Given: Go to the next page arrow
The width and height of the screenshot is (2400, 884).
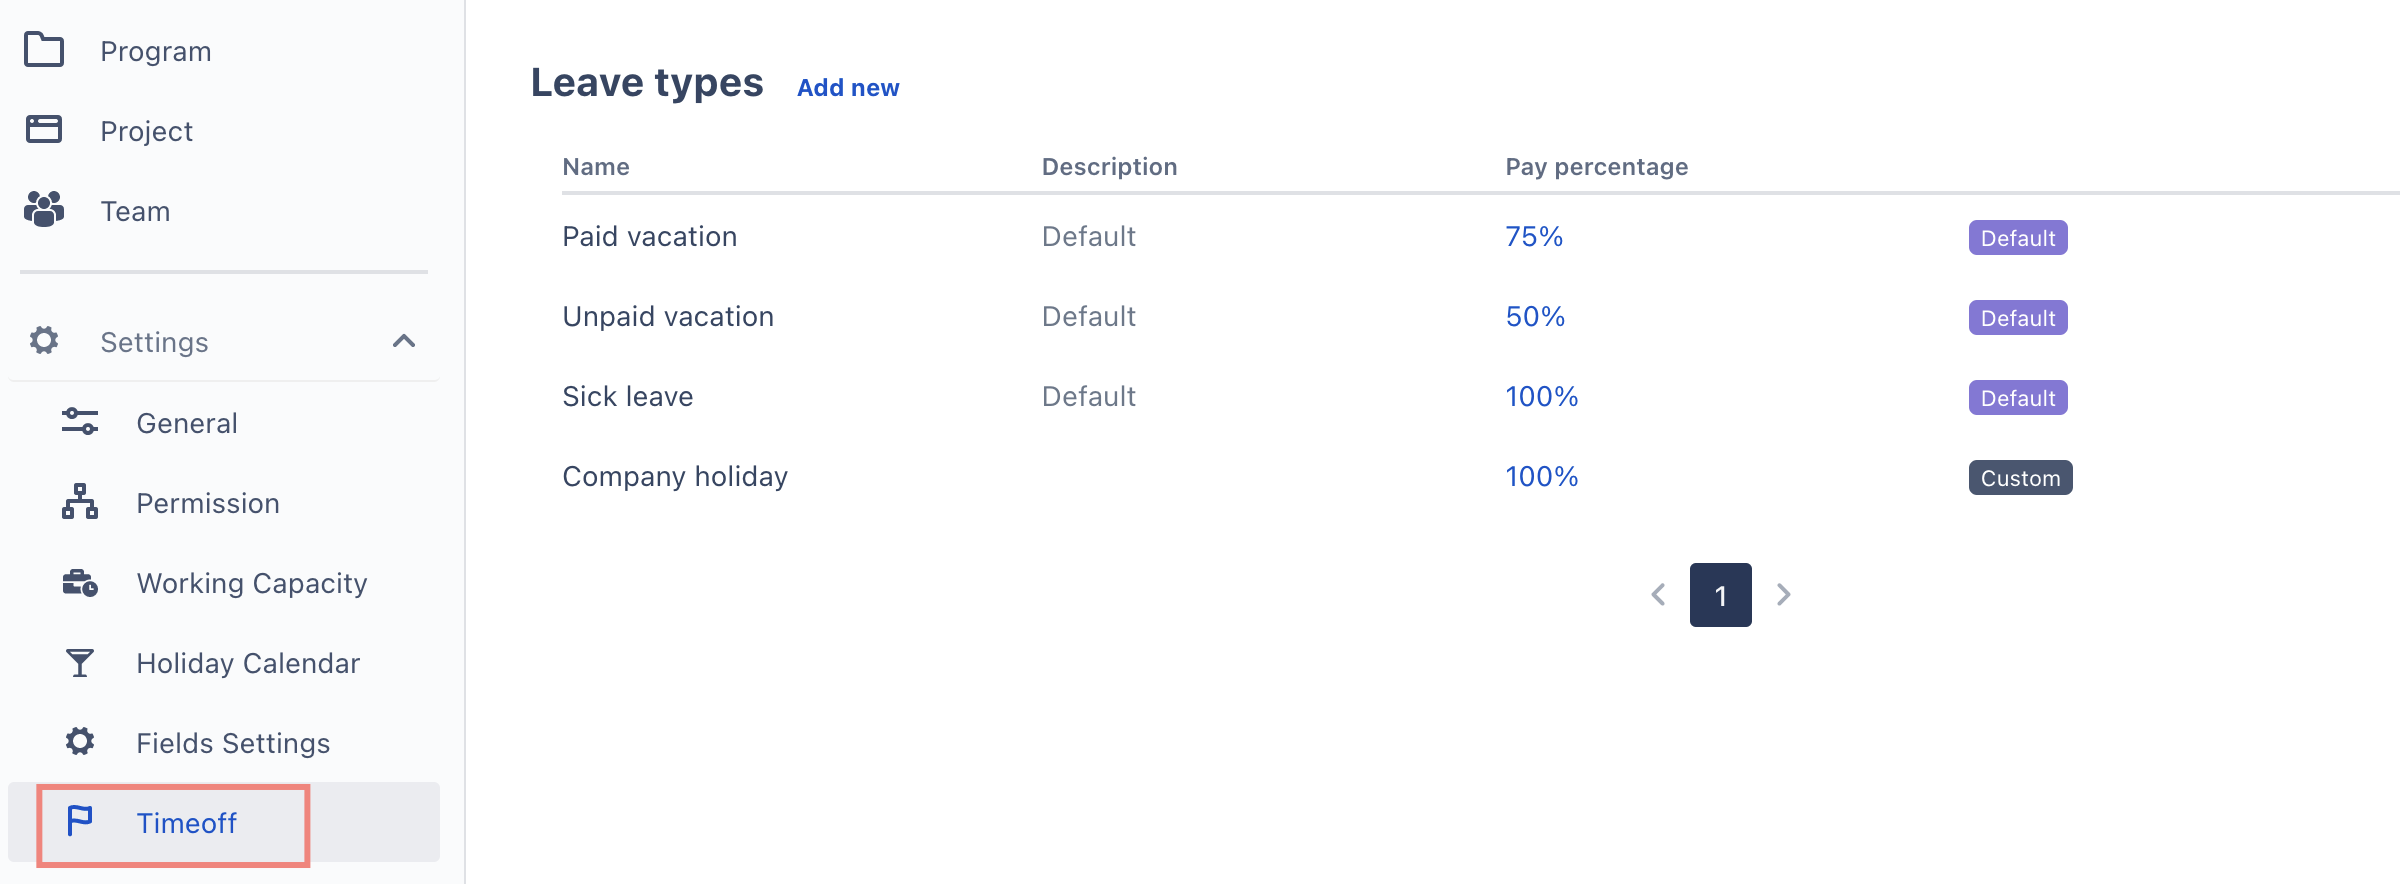Looking at the screenshot, I should click(1783, 595).
